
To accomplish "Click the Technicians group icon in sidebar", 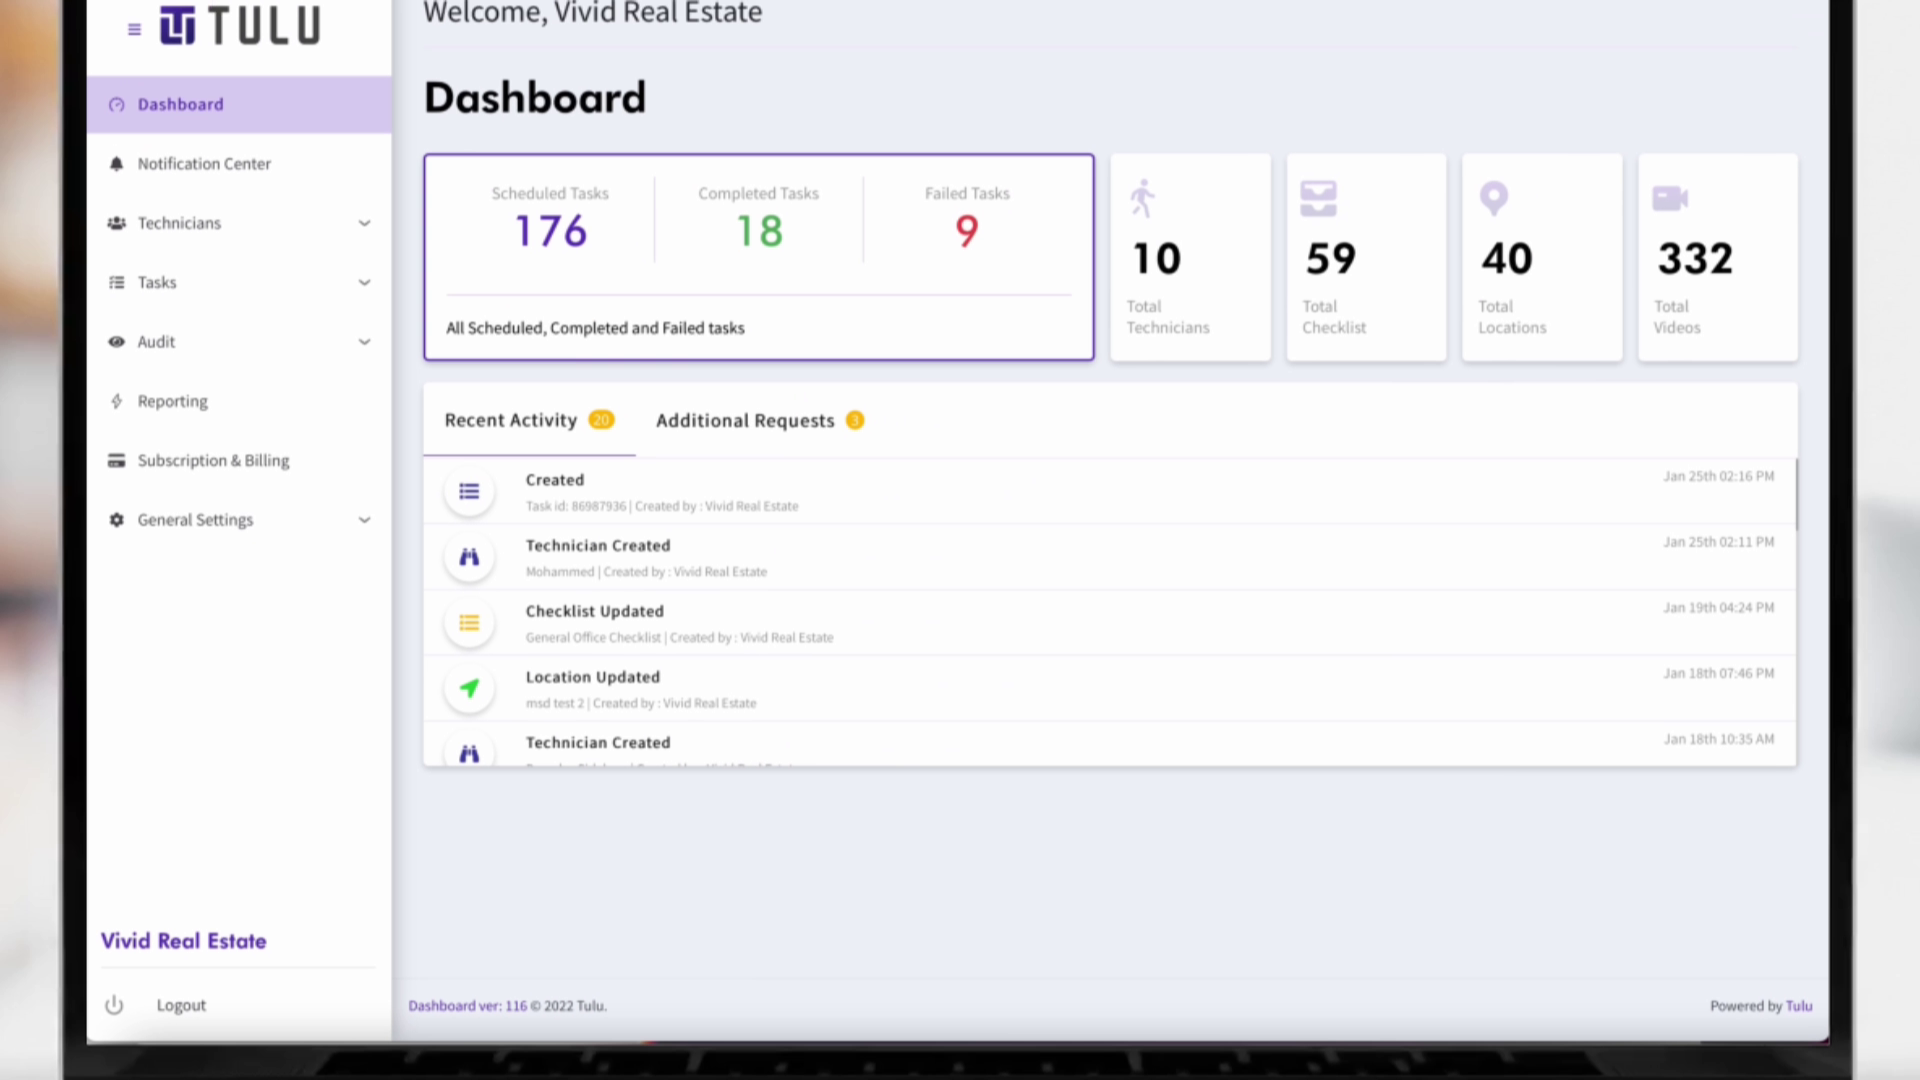I will 117,223.
